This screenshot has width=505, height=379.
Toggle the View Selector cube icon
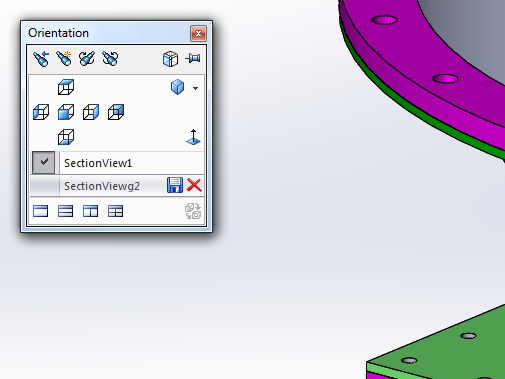[x=170, y=59]
